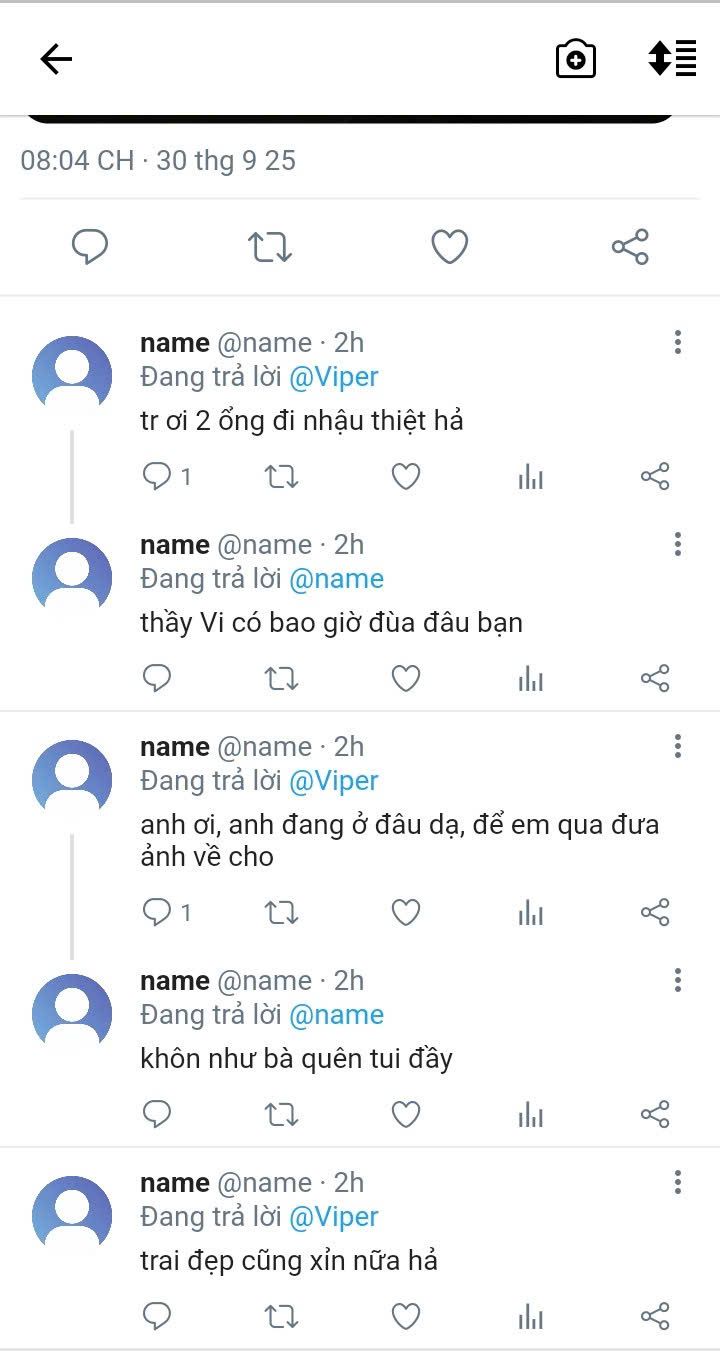Share the "khôn như bà" reply
The image size is (720, 1352).
click(x=655, y=1114)
